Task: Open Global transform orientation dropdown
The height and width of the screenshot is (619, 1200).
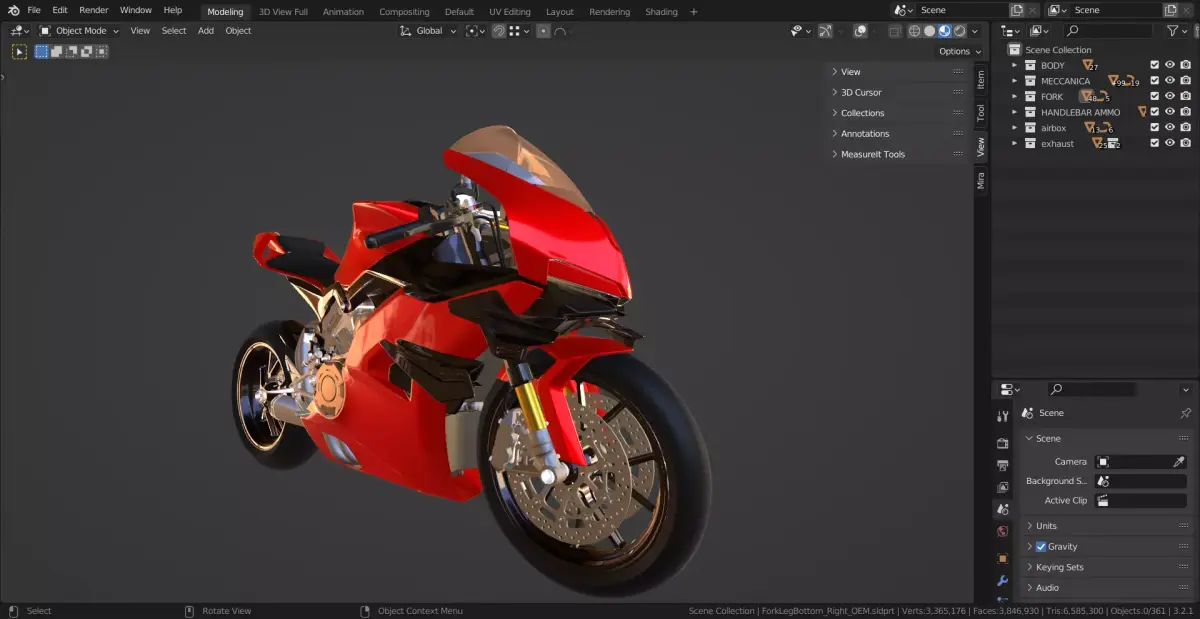Action: coord(428,31)
